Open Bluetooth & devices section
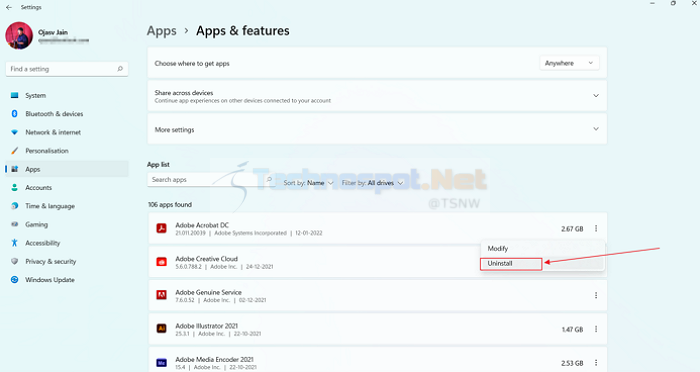The width and height of the screenshot is (700, 372). pos(67,114)
